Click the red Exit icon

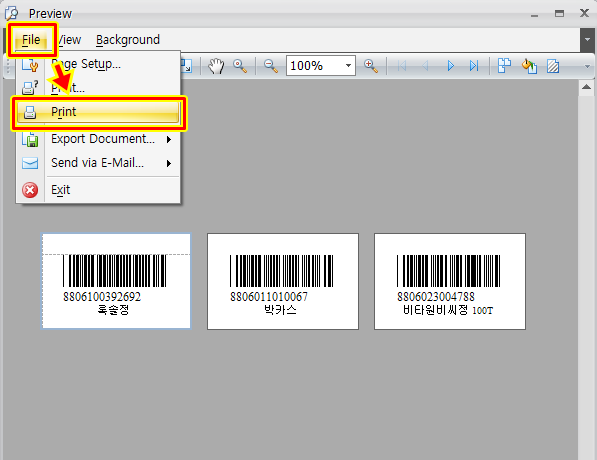coord(30,190)
